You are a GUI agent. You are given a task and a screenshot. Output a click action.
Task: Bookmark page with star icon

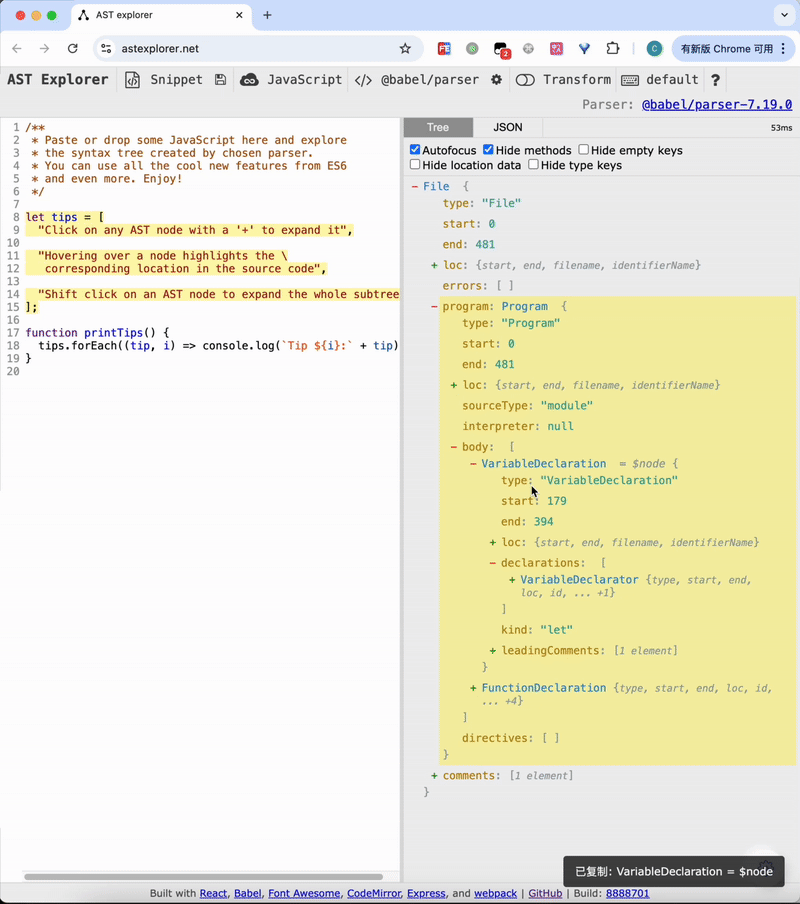click(405, 48)
